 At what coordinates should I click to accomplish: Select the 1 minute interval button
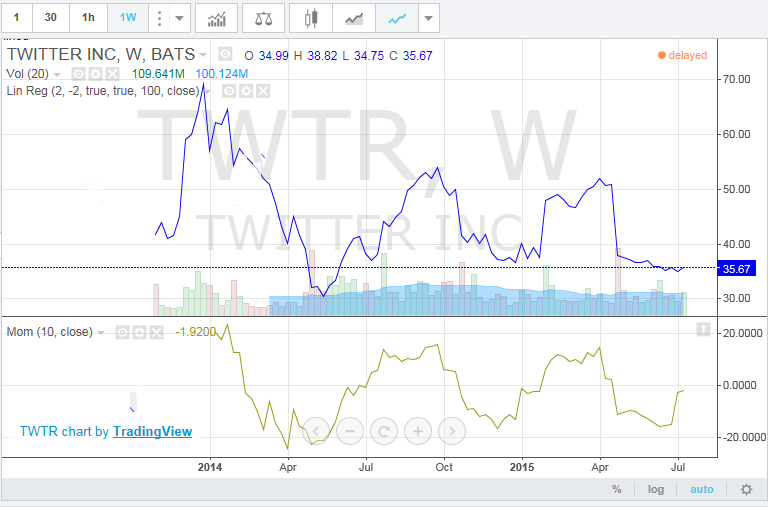pos(16,18)
